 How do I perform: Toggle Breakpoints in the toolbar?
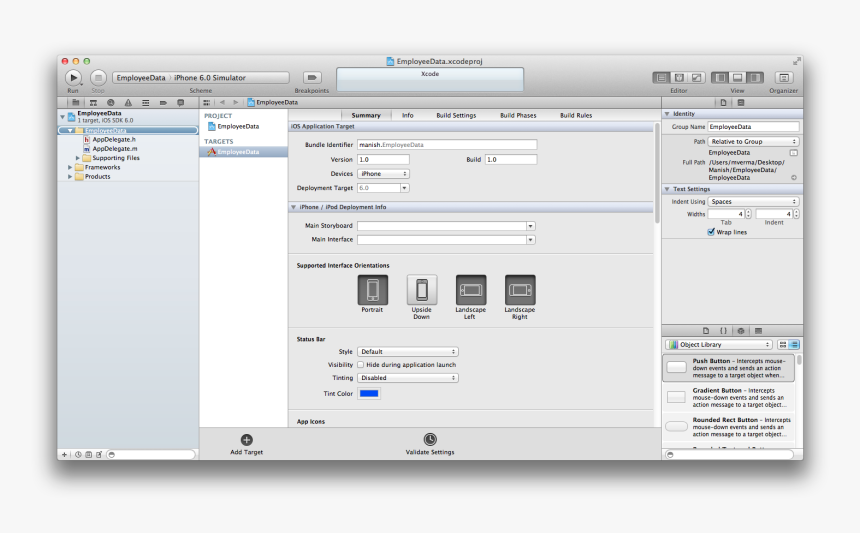pos(312,78)
